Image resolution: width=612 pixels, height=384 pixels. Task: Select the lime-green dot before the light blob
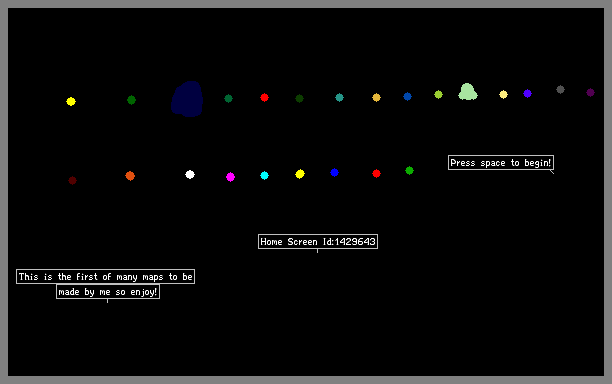tap(438, 94)
